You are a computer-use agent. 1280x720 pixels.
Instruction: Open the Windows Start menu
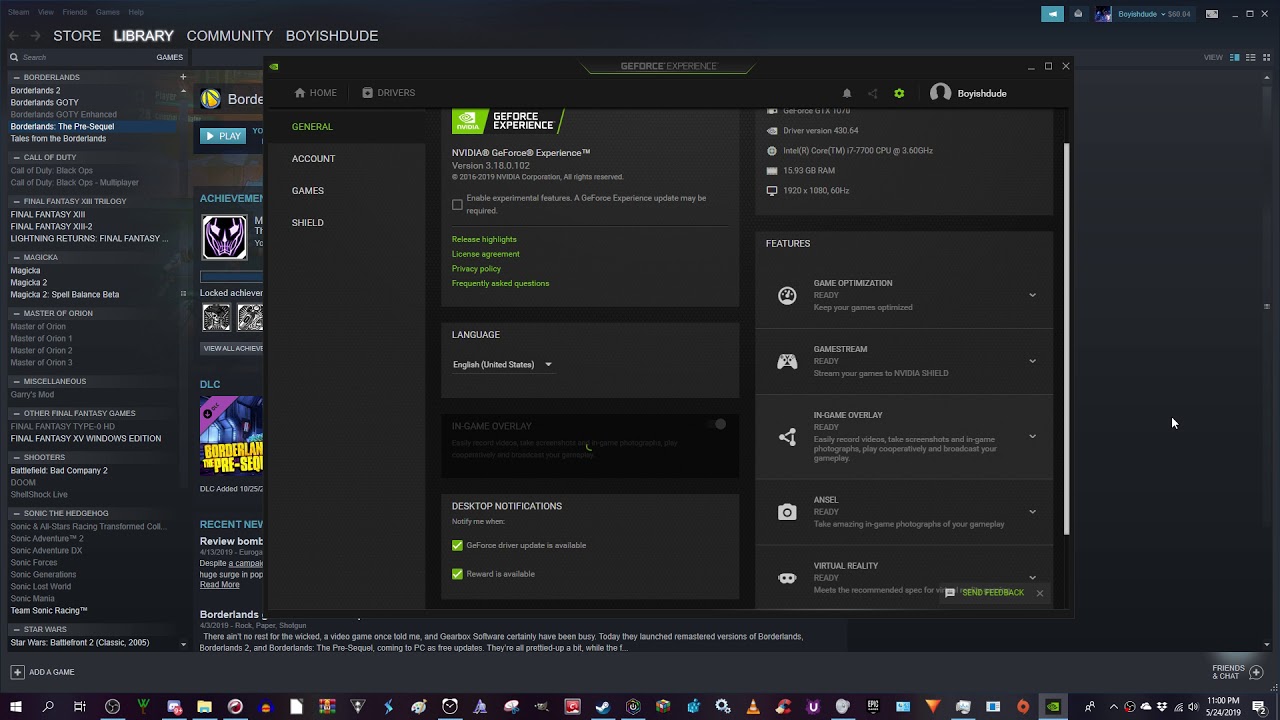coord(15,707)
